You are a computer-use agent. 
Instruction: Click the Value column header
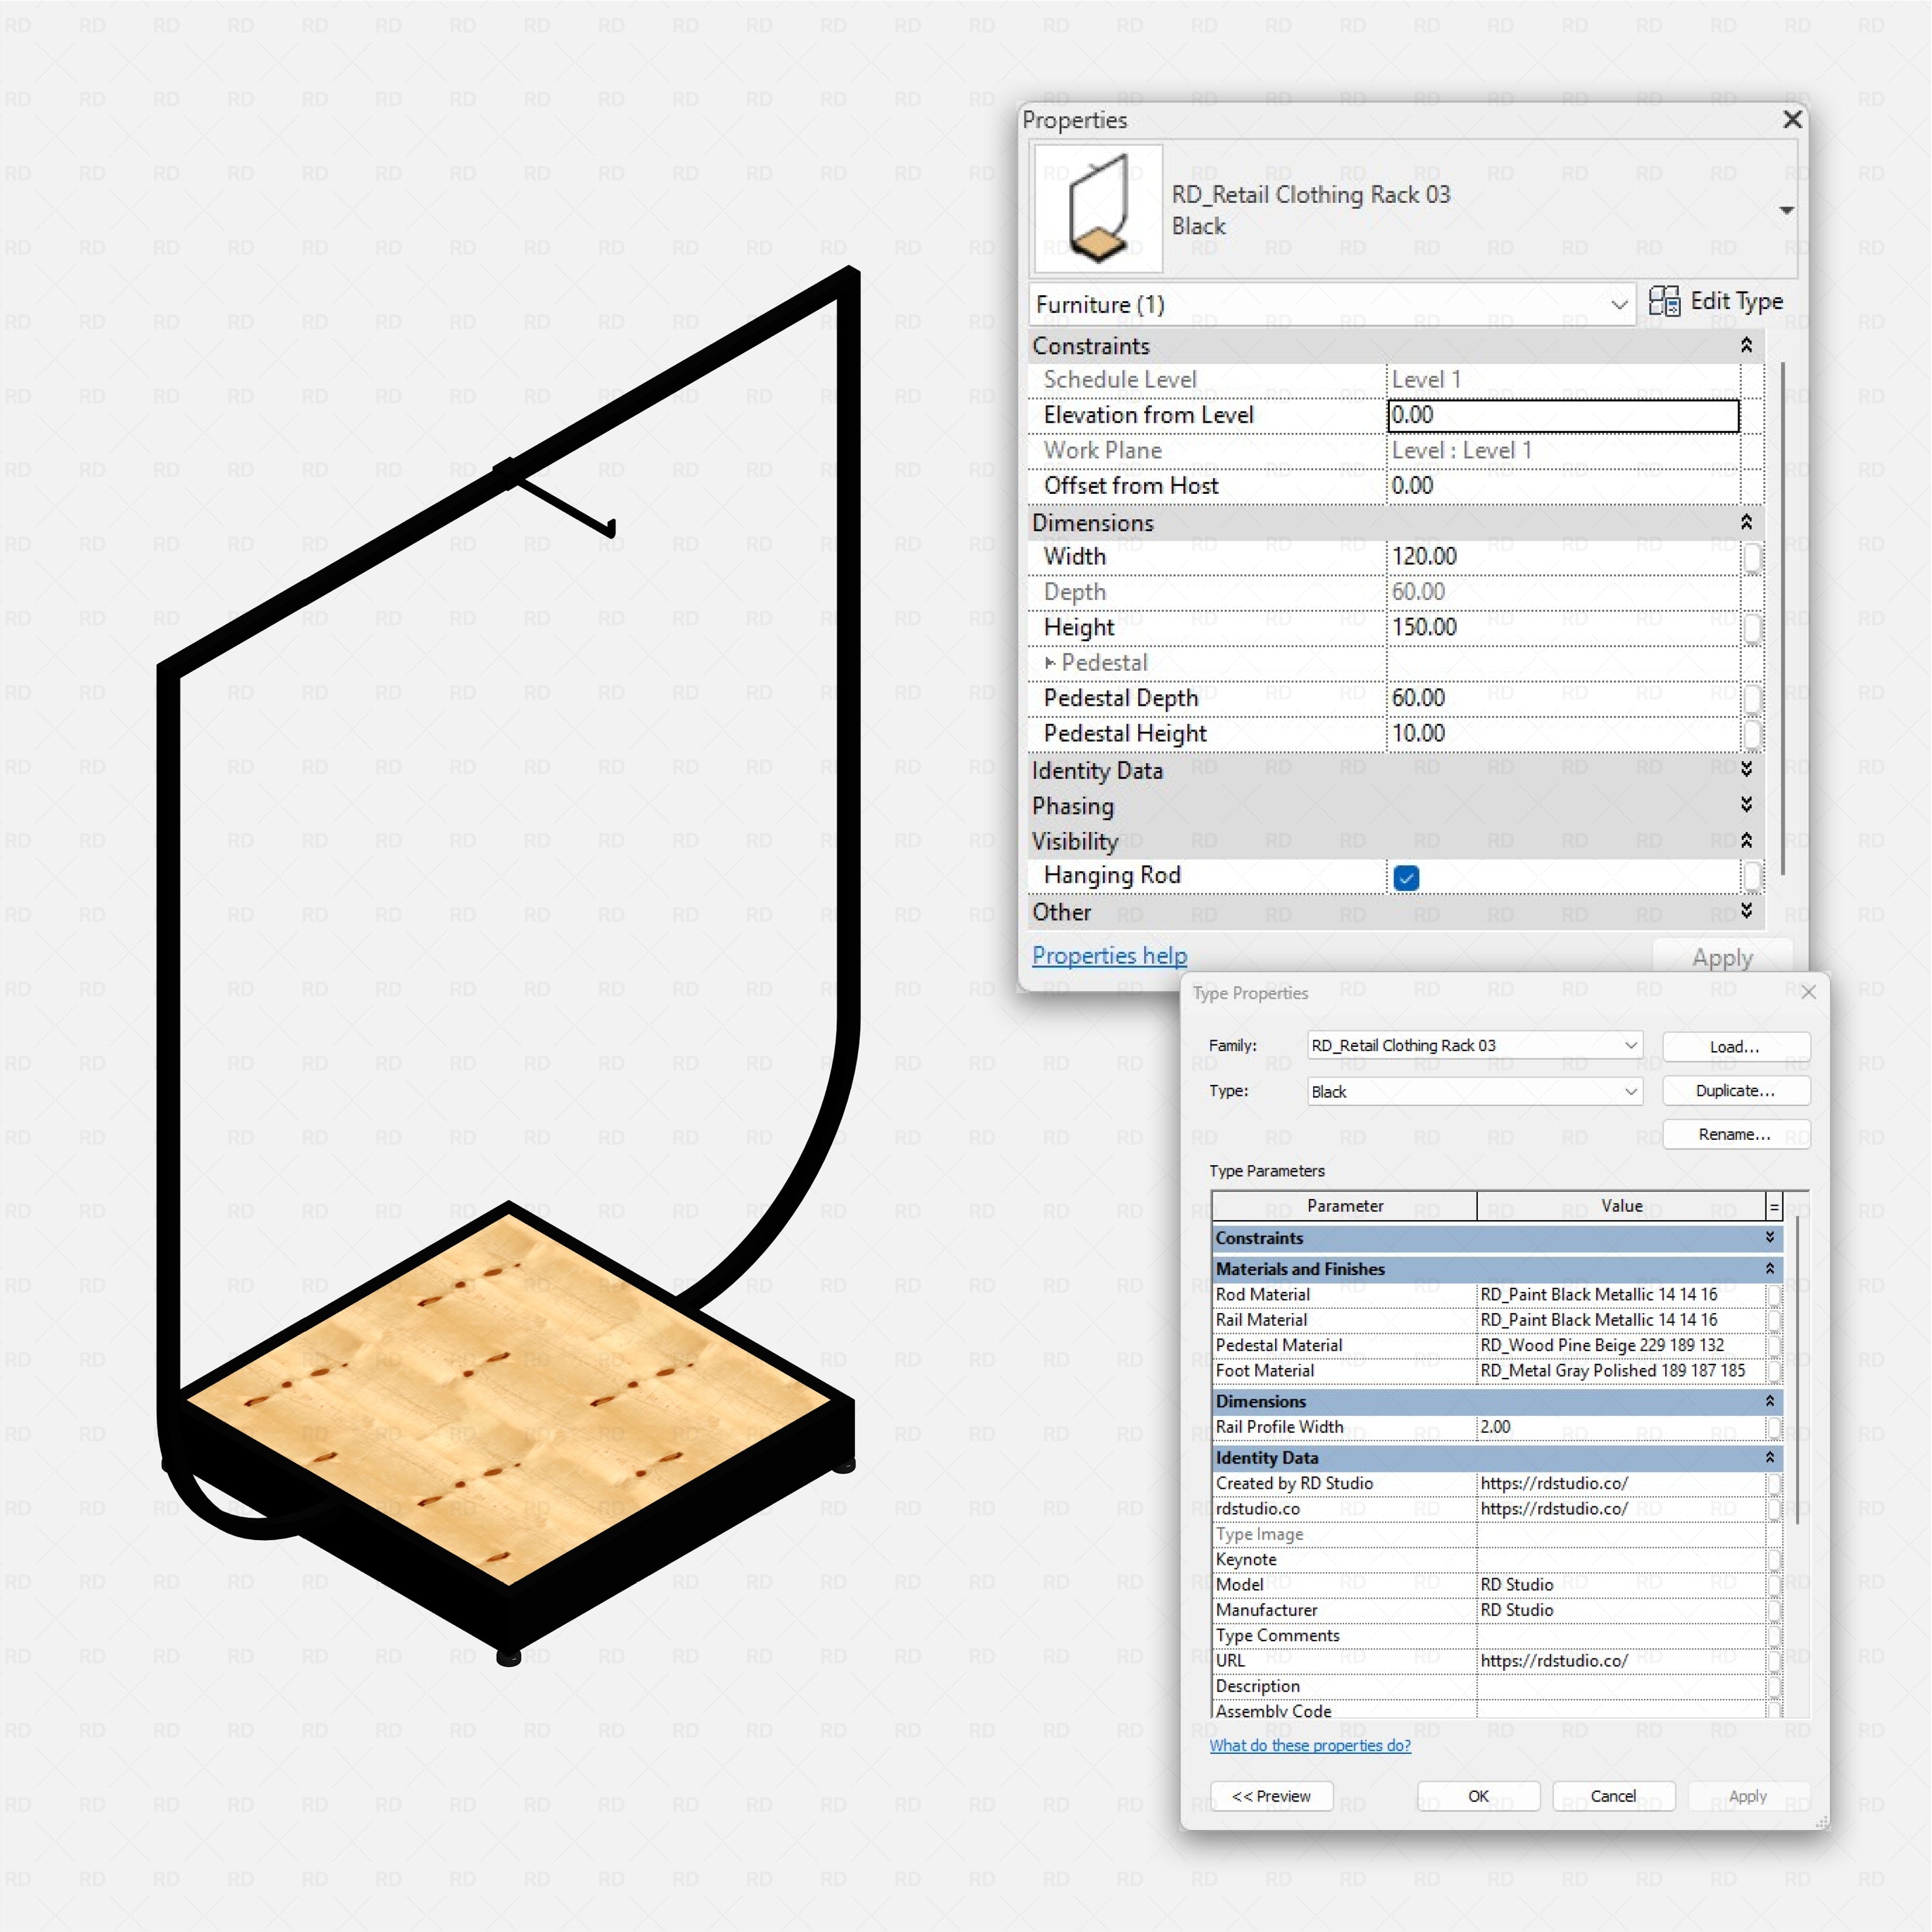coord(1621,1206)
